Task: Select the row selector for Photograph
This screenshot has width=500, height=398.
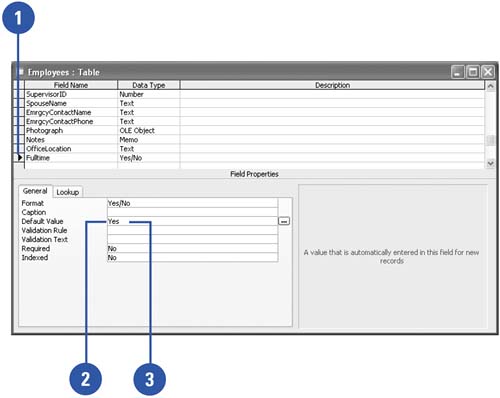Action: click(x=20, y=130)
